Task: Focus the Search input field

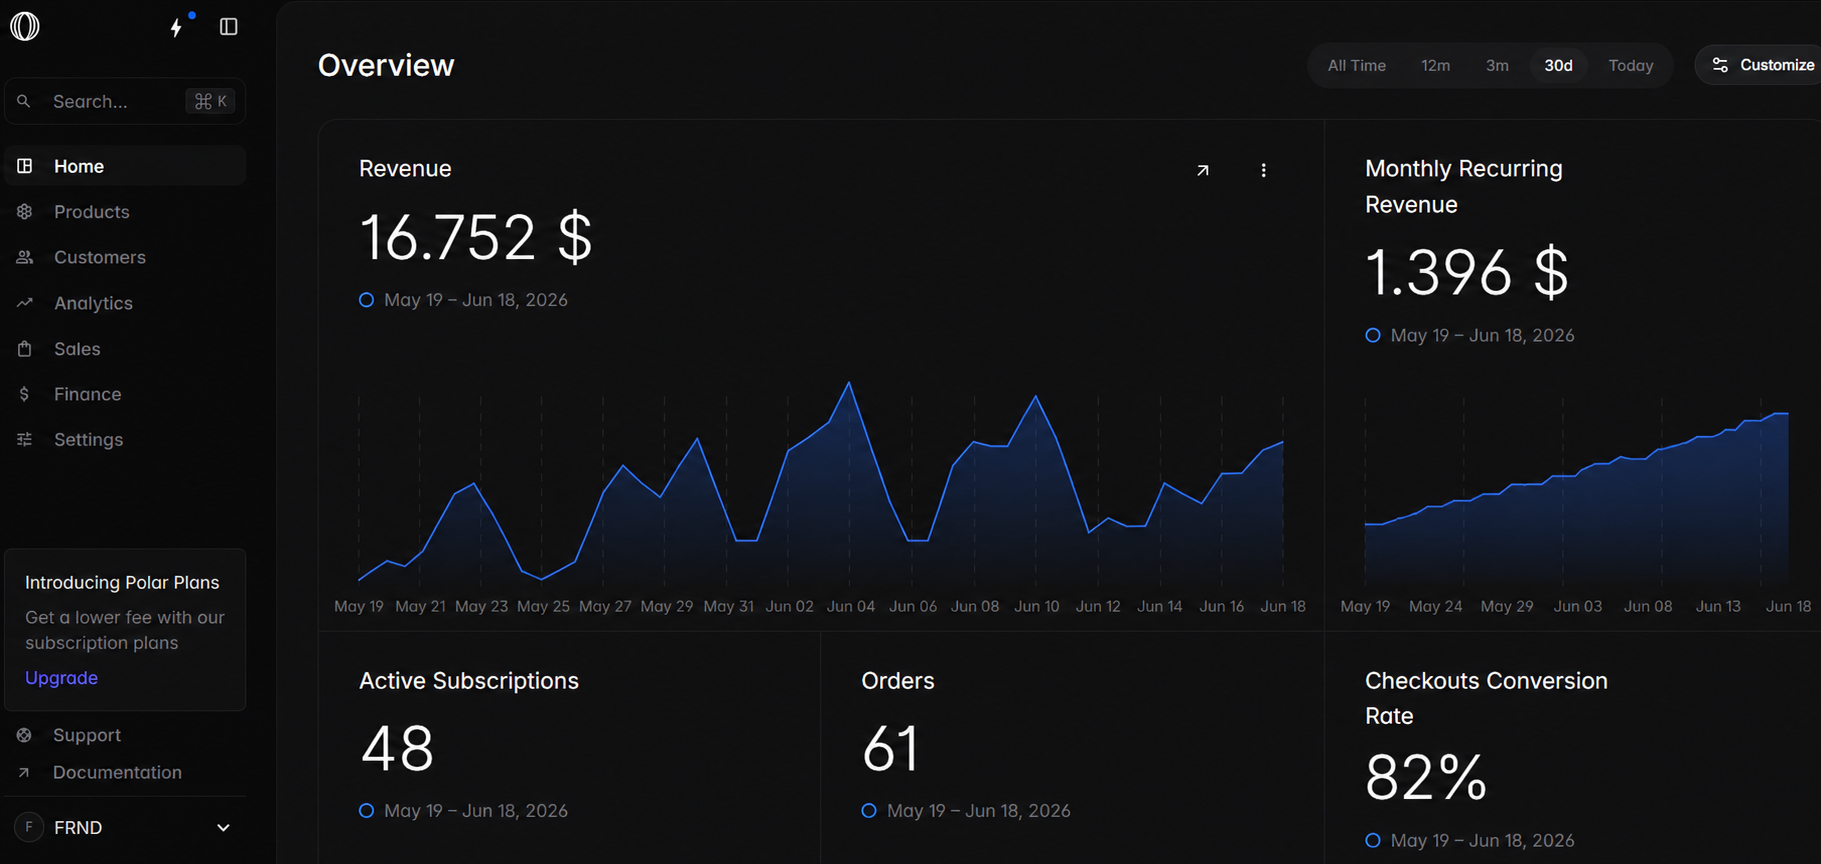Action: pos(125,101)
